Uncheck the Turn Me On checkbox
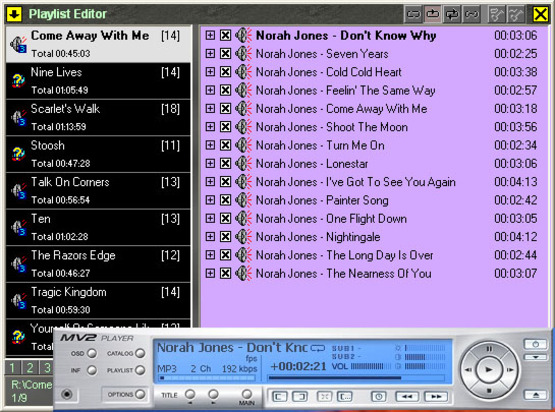This screenshot has height=412, width=555. (x=225, y=145)
